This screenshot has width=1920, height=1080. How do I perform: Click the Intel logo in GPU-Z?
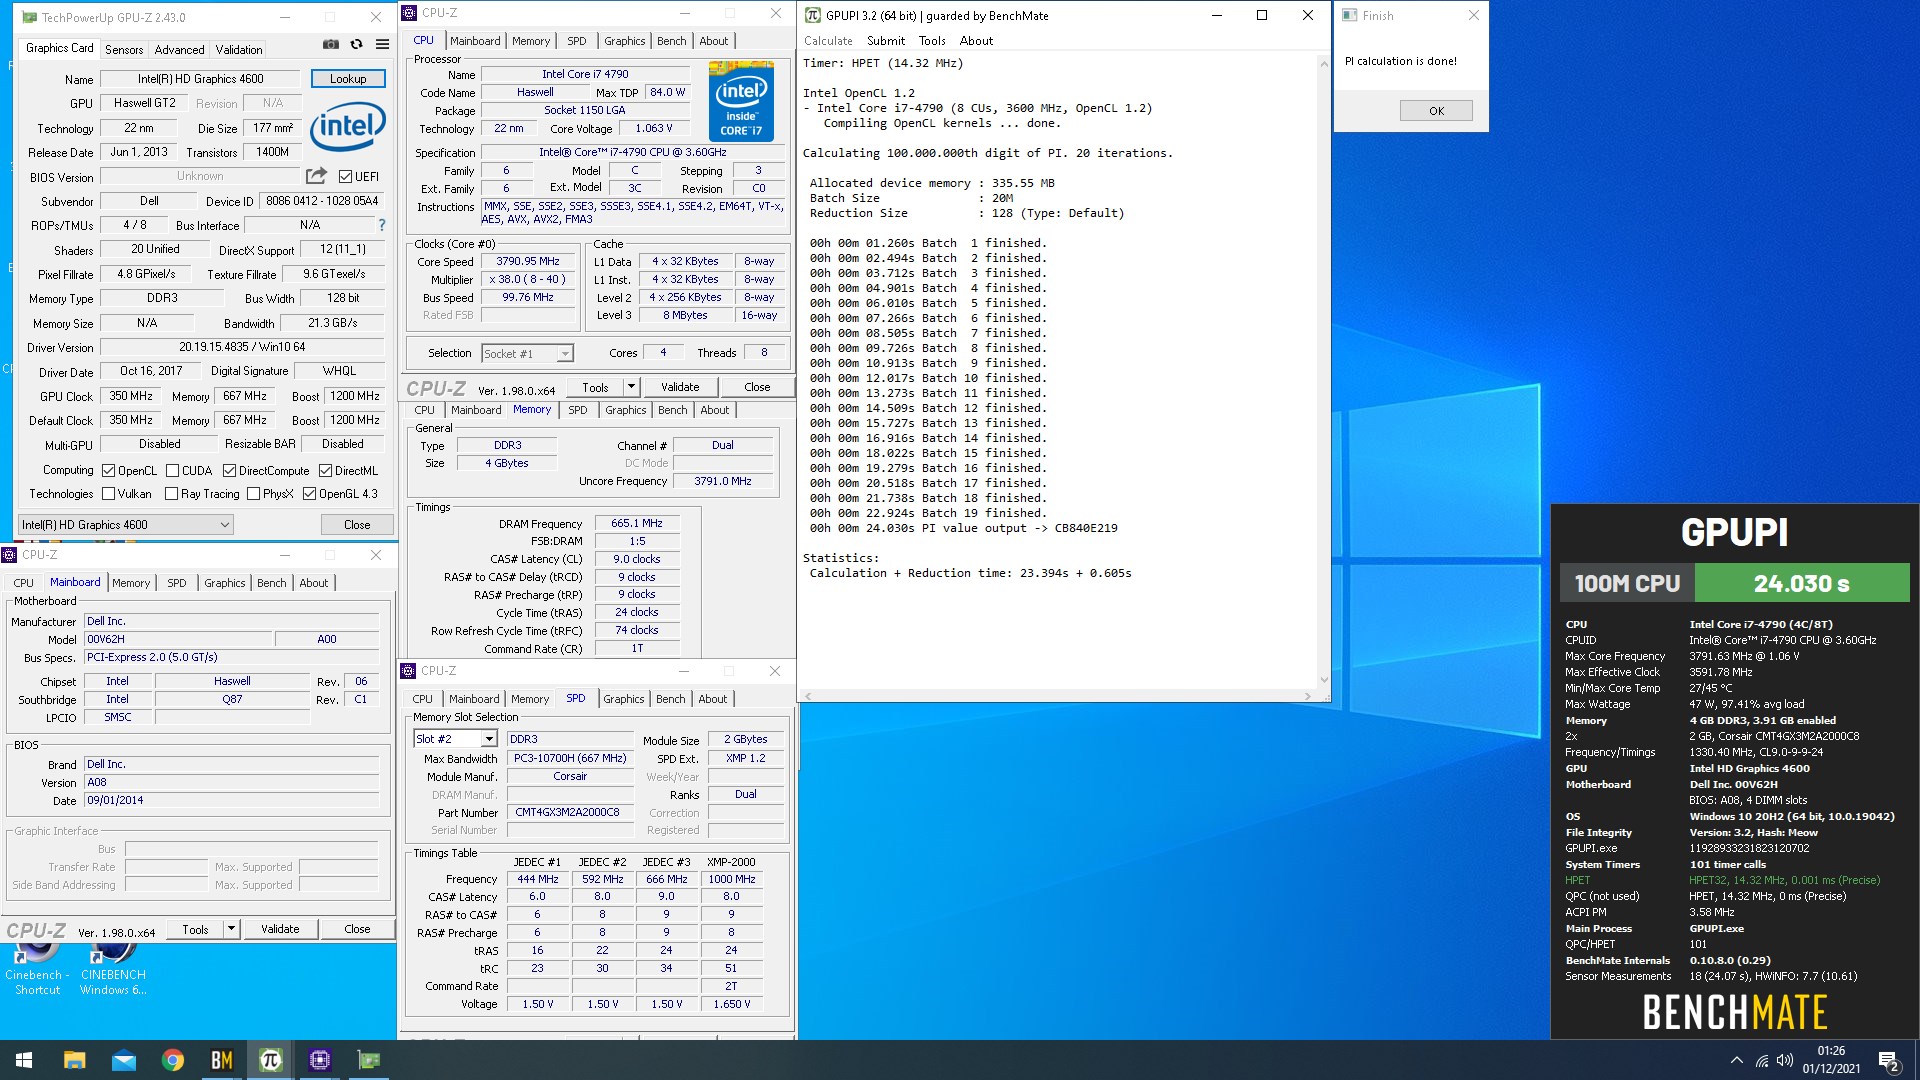(x=347, y=126)
